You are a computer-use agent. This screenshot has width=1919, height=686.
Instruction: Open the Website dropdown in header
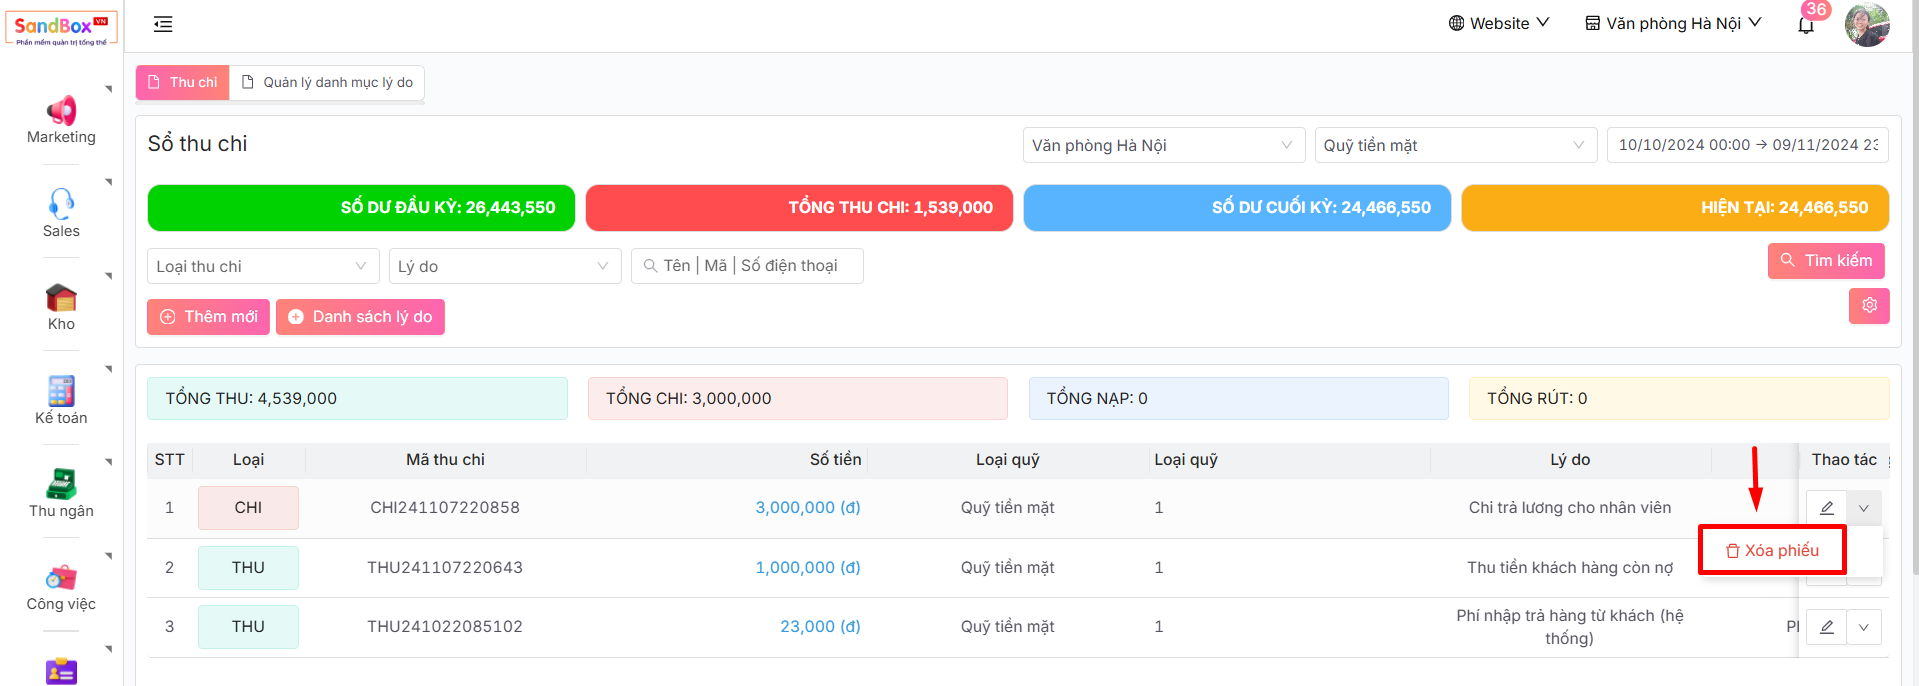pyautogui.click(x=1498, y=23)
